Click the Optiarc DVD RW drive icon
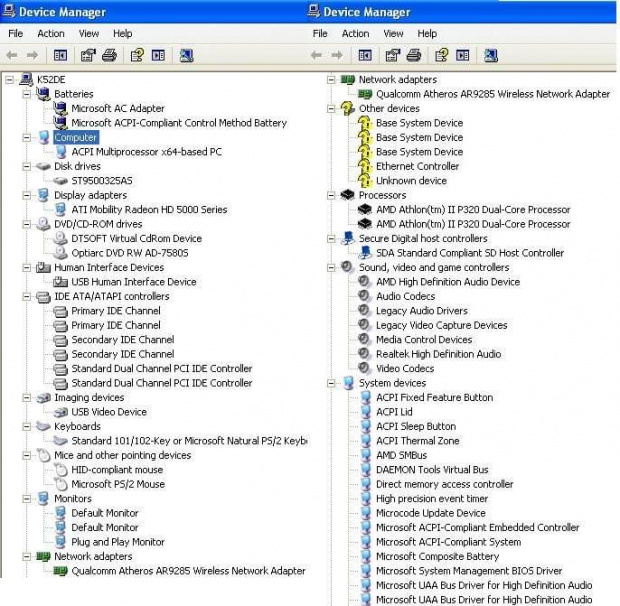 pyautogui.click(x=60, y=253)
